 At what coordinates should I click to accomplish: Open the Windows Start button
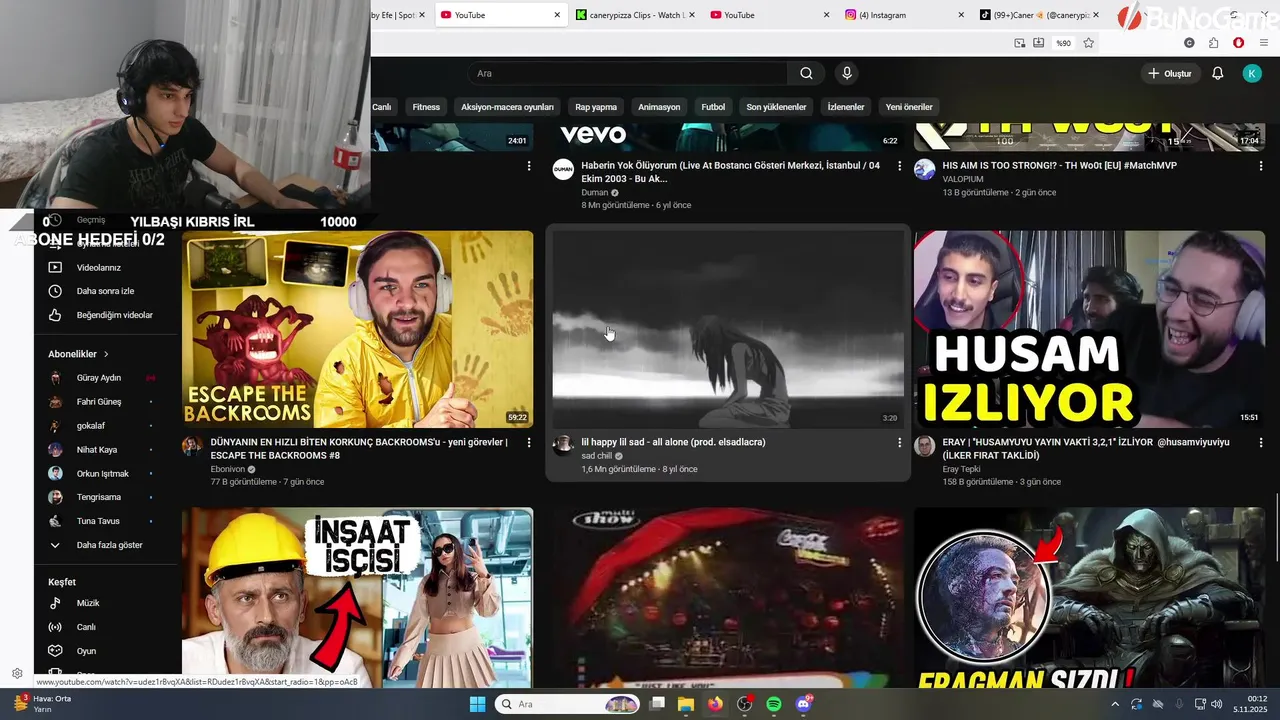477,704
